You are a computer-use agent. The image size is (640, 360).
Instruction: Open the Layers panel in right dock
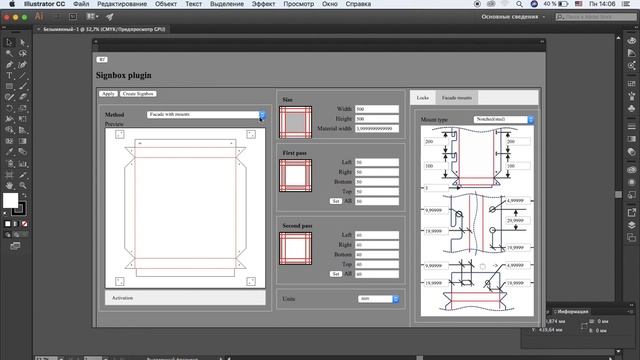631,225
